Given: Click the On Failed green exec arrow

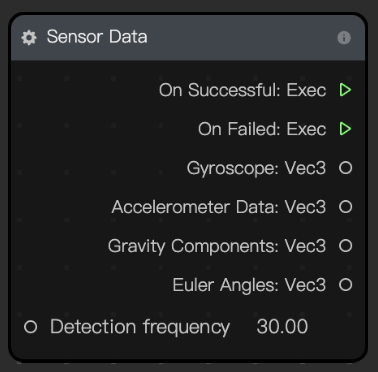Looking at the screenshot, I should [345, 129].
